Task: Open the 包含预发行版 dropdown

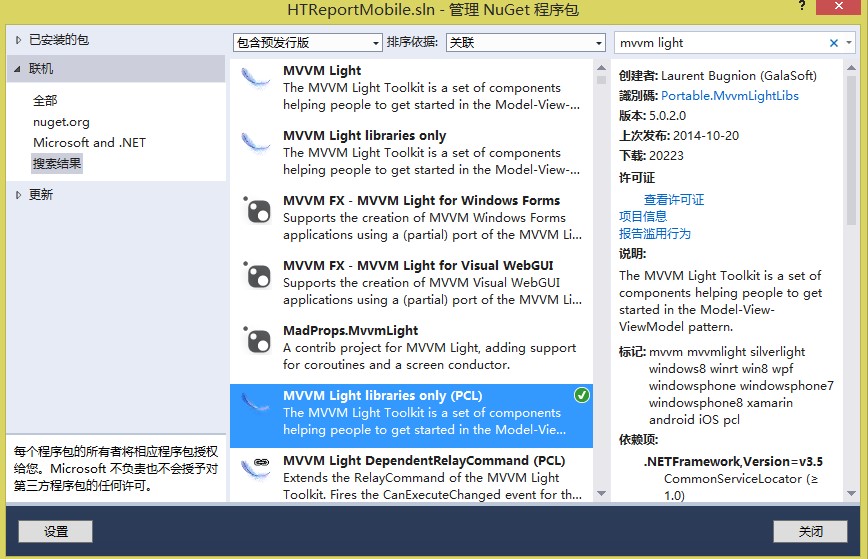Action: (308, 43)
